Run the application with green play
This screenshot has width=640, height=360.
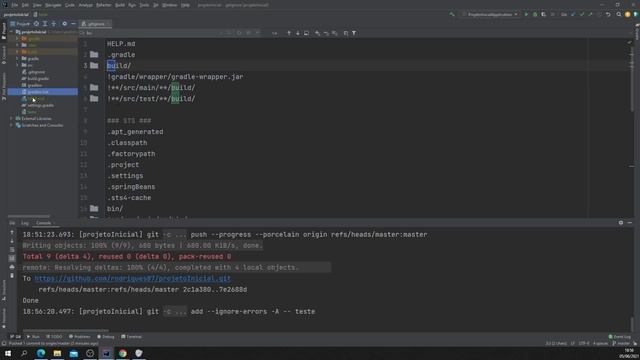[526, 14]
